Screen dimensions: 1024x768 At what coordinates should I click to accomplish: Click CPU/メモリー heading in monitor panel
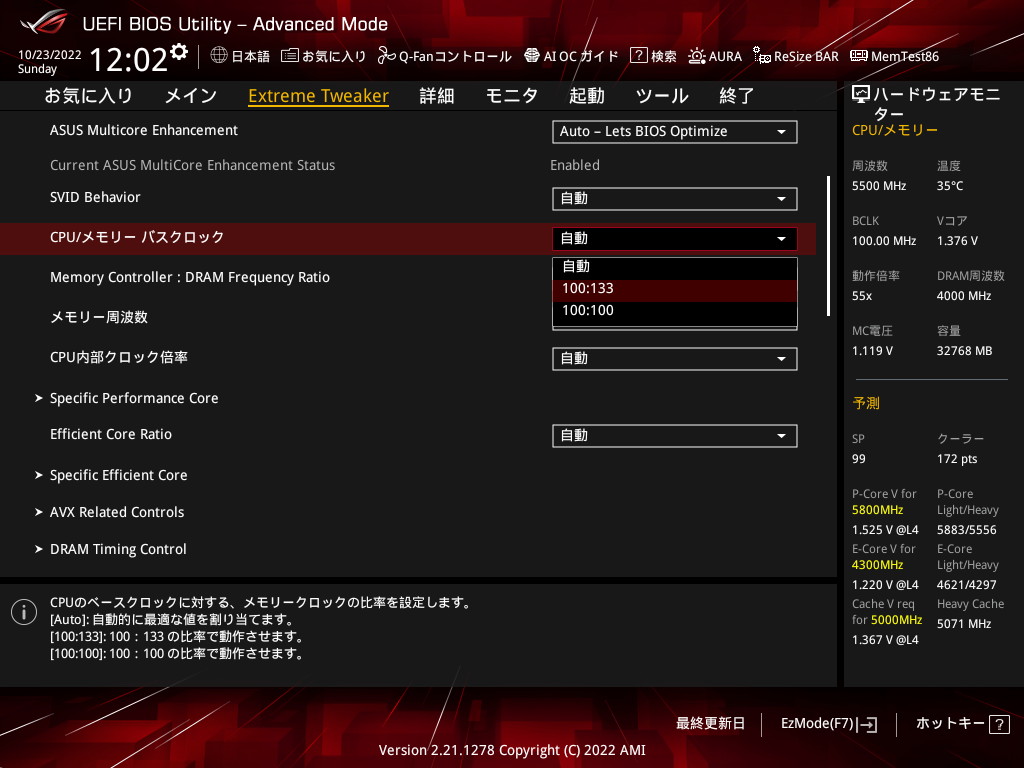[x=895, y=131]
